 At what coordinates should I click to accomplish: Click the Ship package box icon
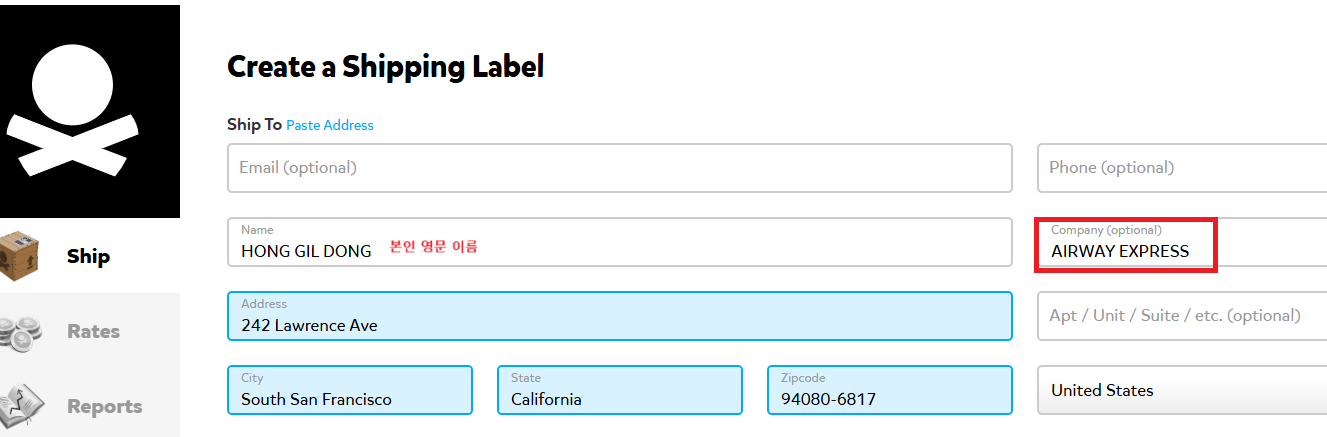pos(19,257)
